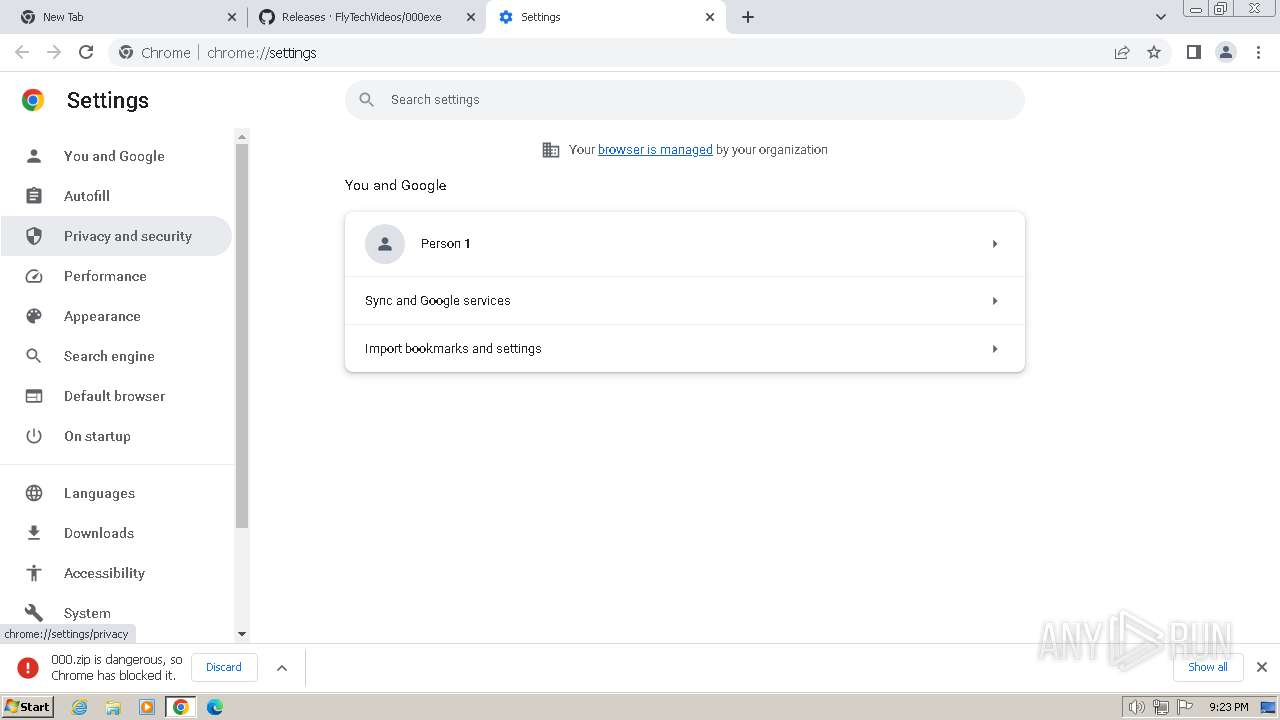Open the tab search dropdown
The height and width of the screenshot is (720, 1280).
click(x=1160, y=17)
